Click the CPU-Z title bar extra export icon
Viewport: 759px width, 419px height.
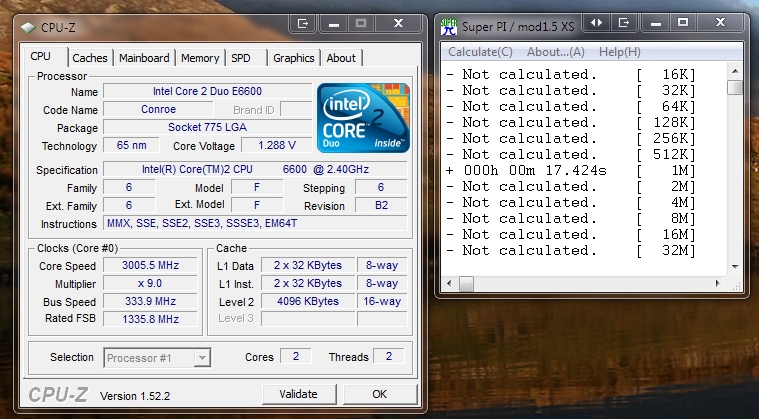[303, 23]
